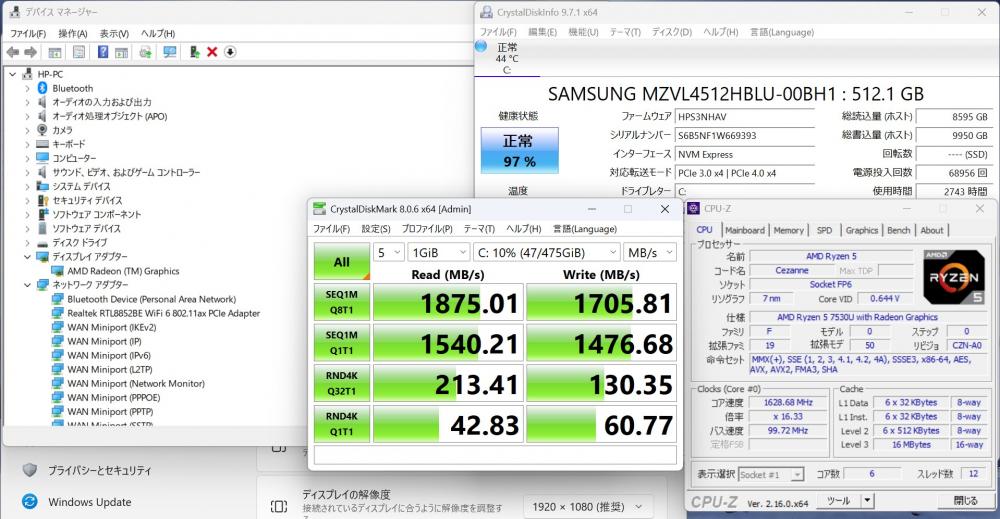Open the 表示(V) menu in Device Manager
Viewport: 1000px width, 519px height.
[x=114, y=33]
